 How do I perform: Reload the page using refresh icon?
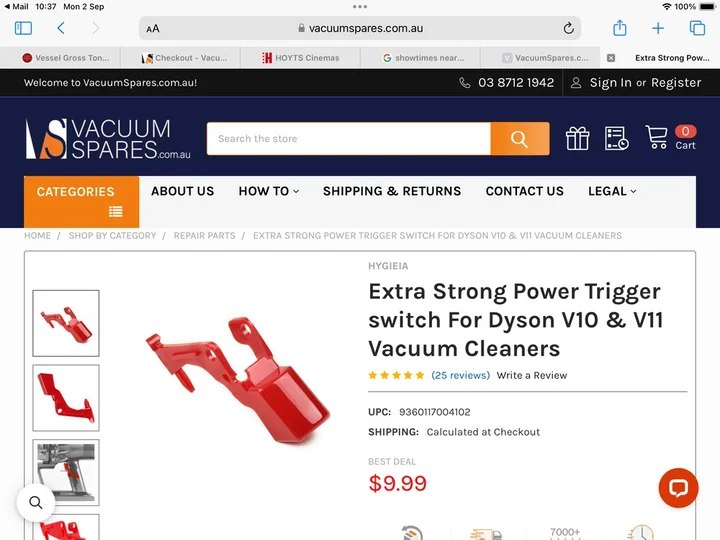tap(568, 28)
